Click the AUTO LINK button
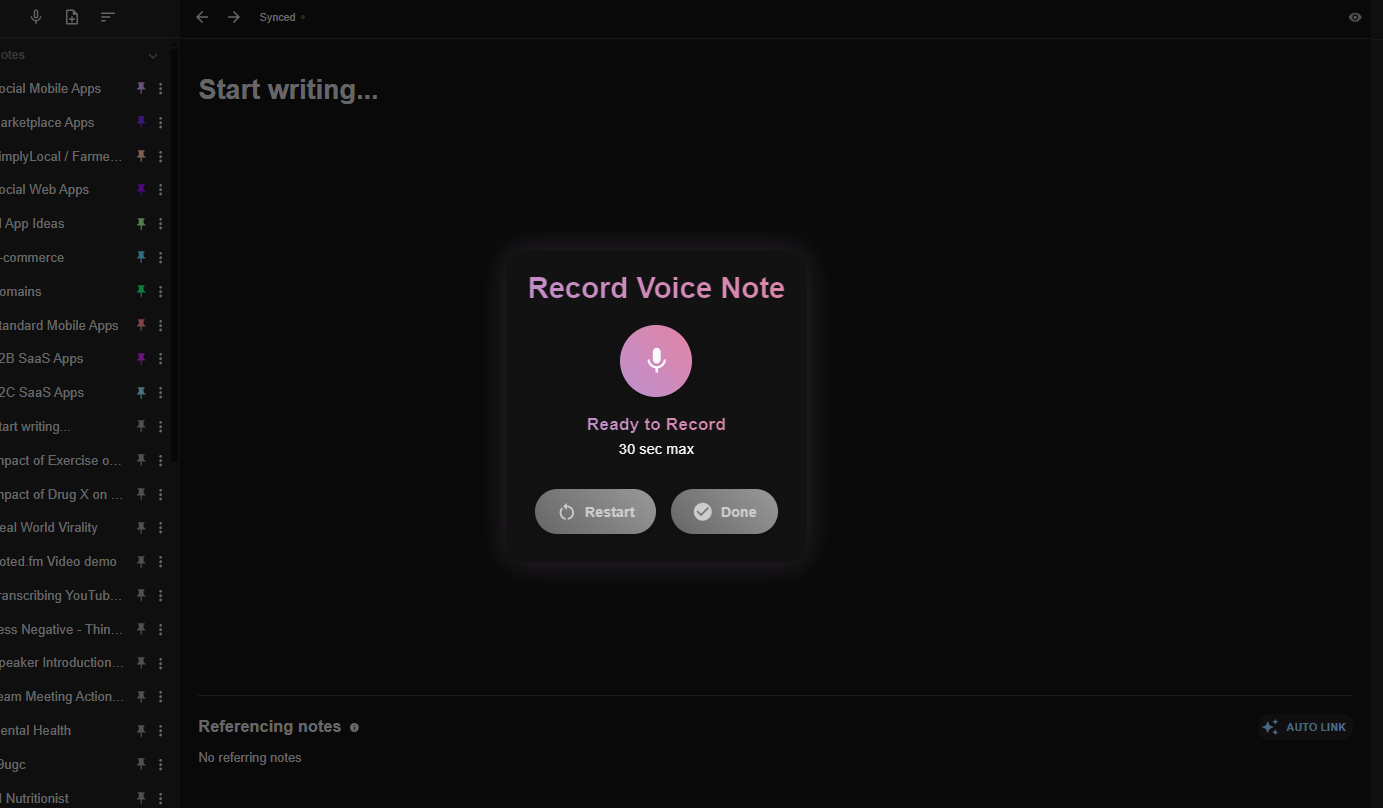Screen dimensions: 1383x808 (x=1305, y=727)
